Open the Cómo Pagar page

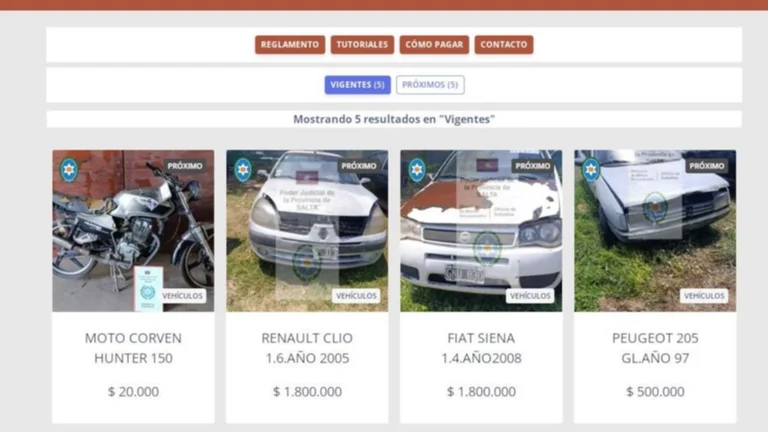tap(434, 45)
